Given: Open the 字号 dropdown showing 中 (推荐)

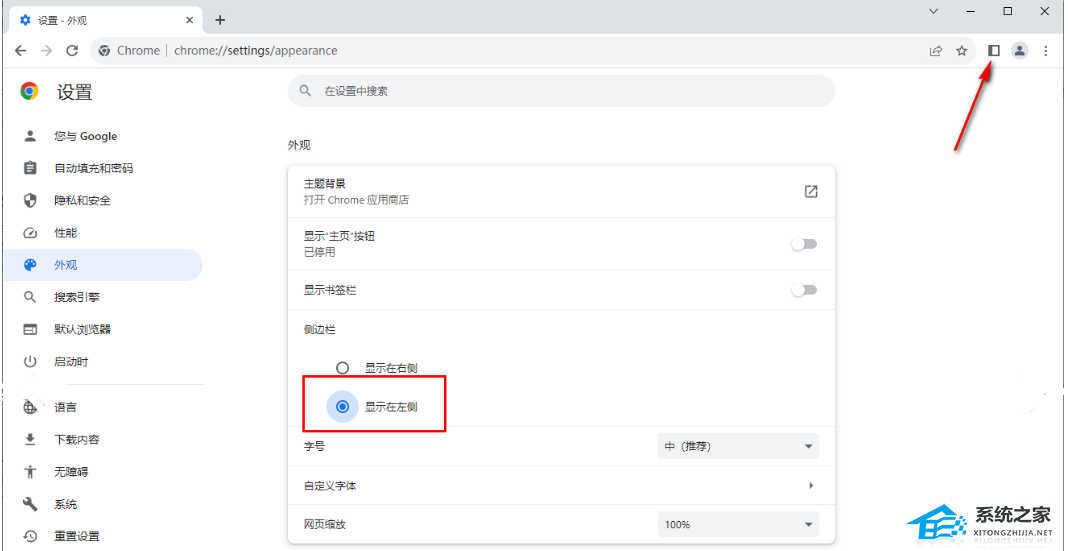Looking at the screenshot, I should pos(738,446).
